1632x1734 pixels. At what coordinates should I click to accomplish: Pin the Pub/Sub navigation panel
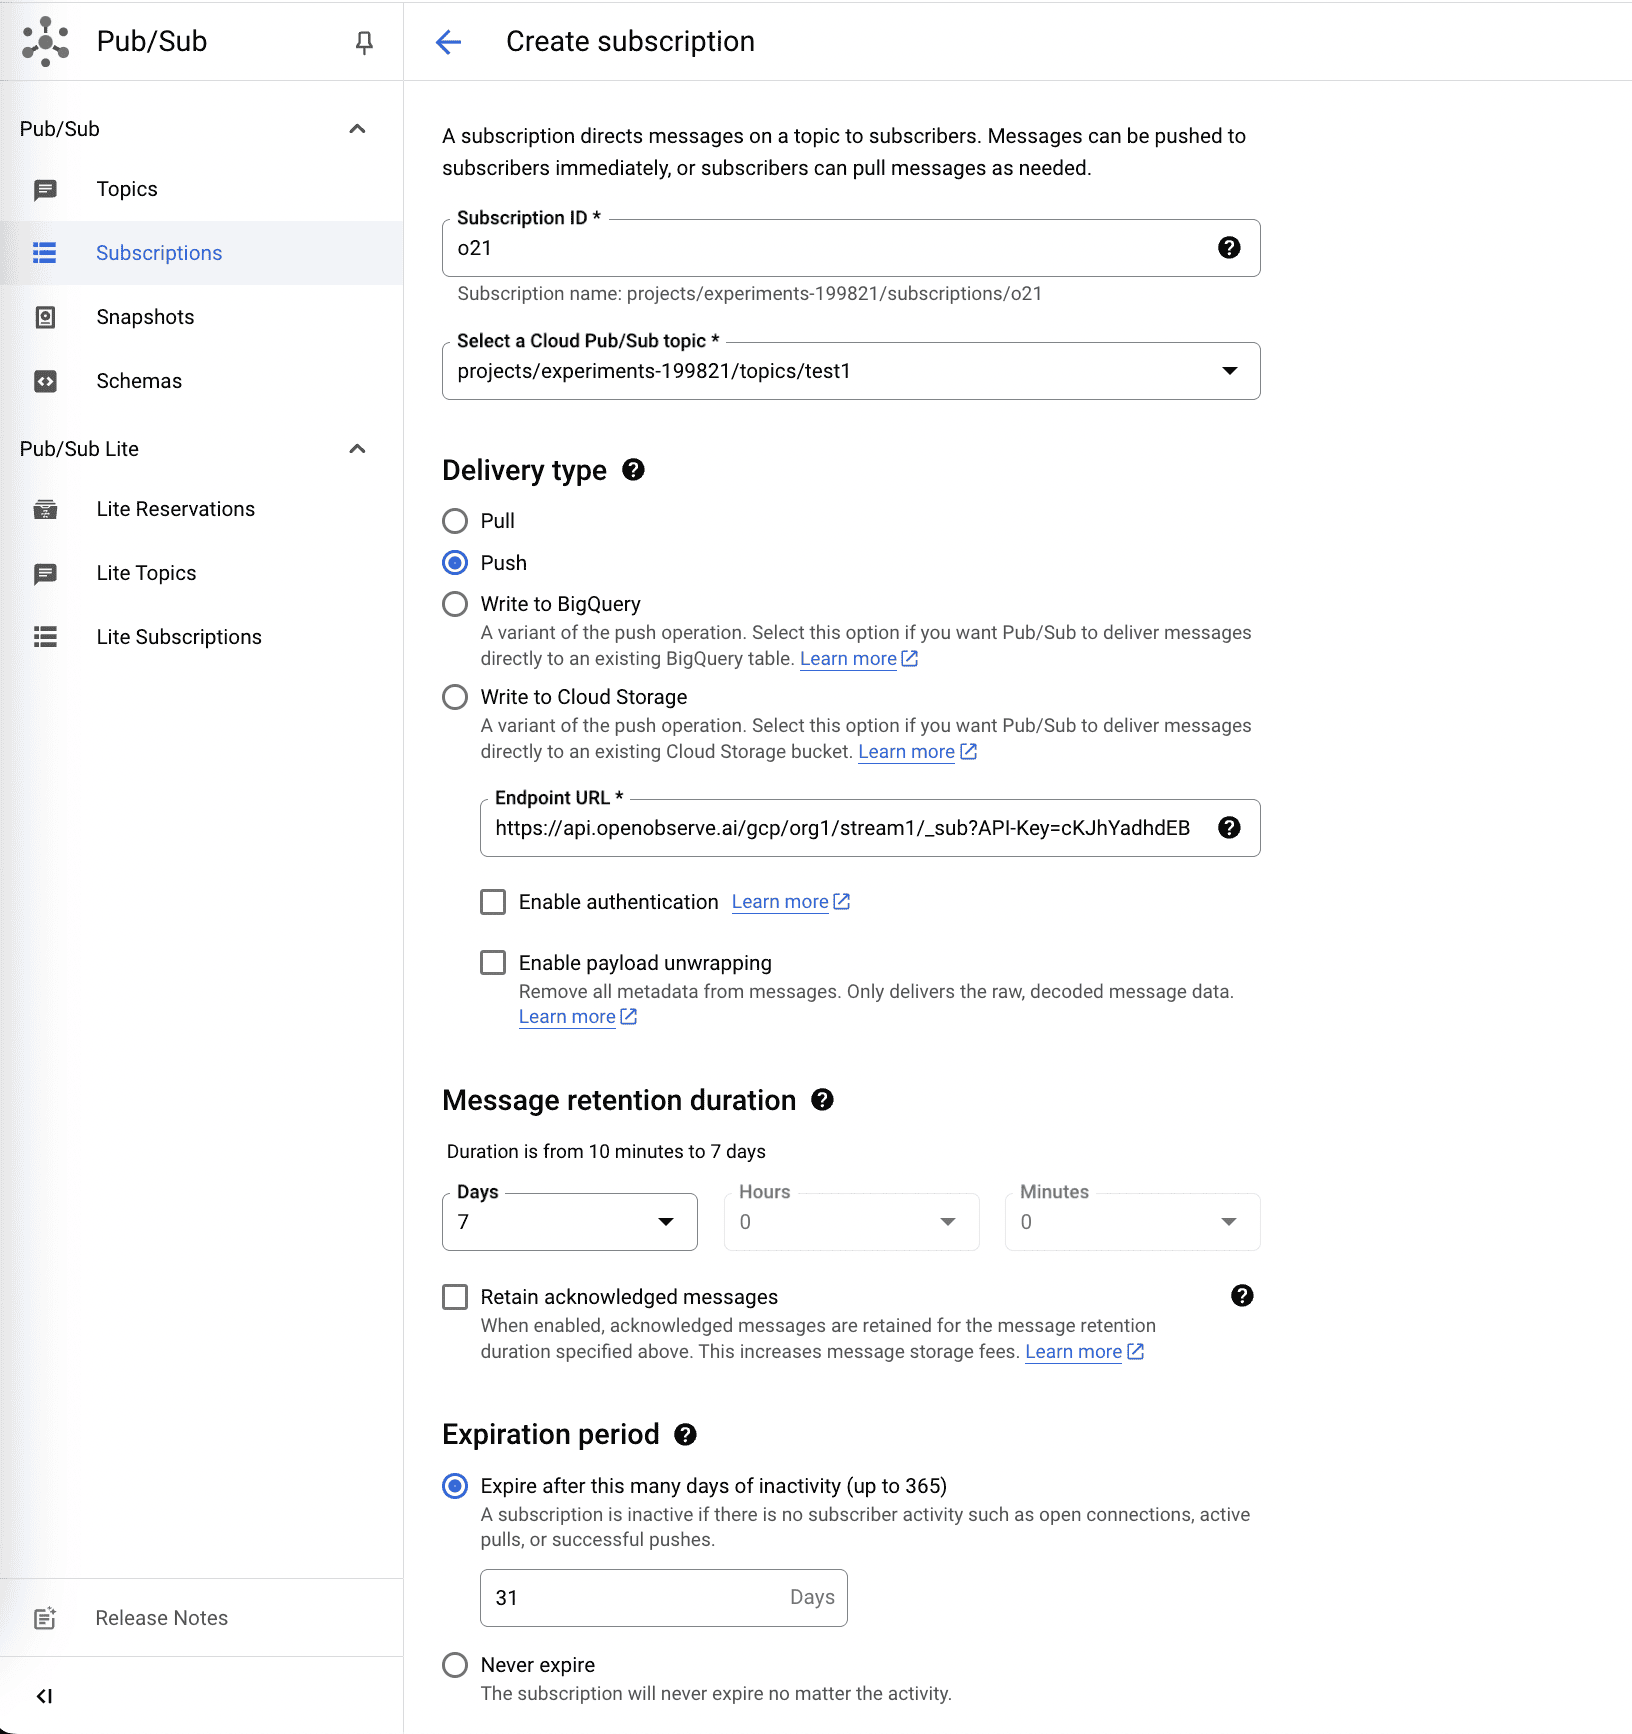point(364,42)
